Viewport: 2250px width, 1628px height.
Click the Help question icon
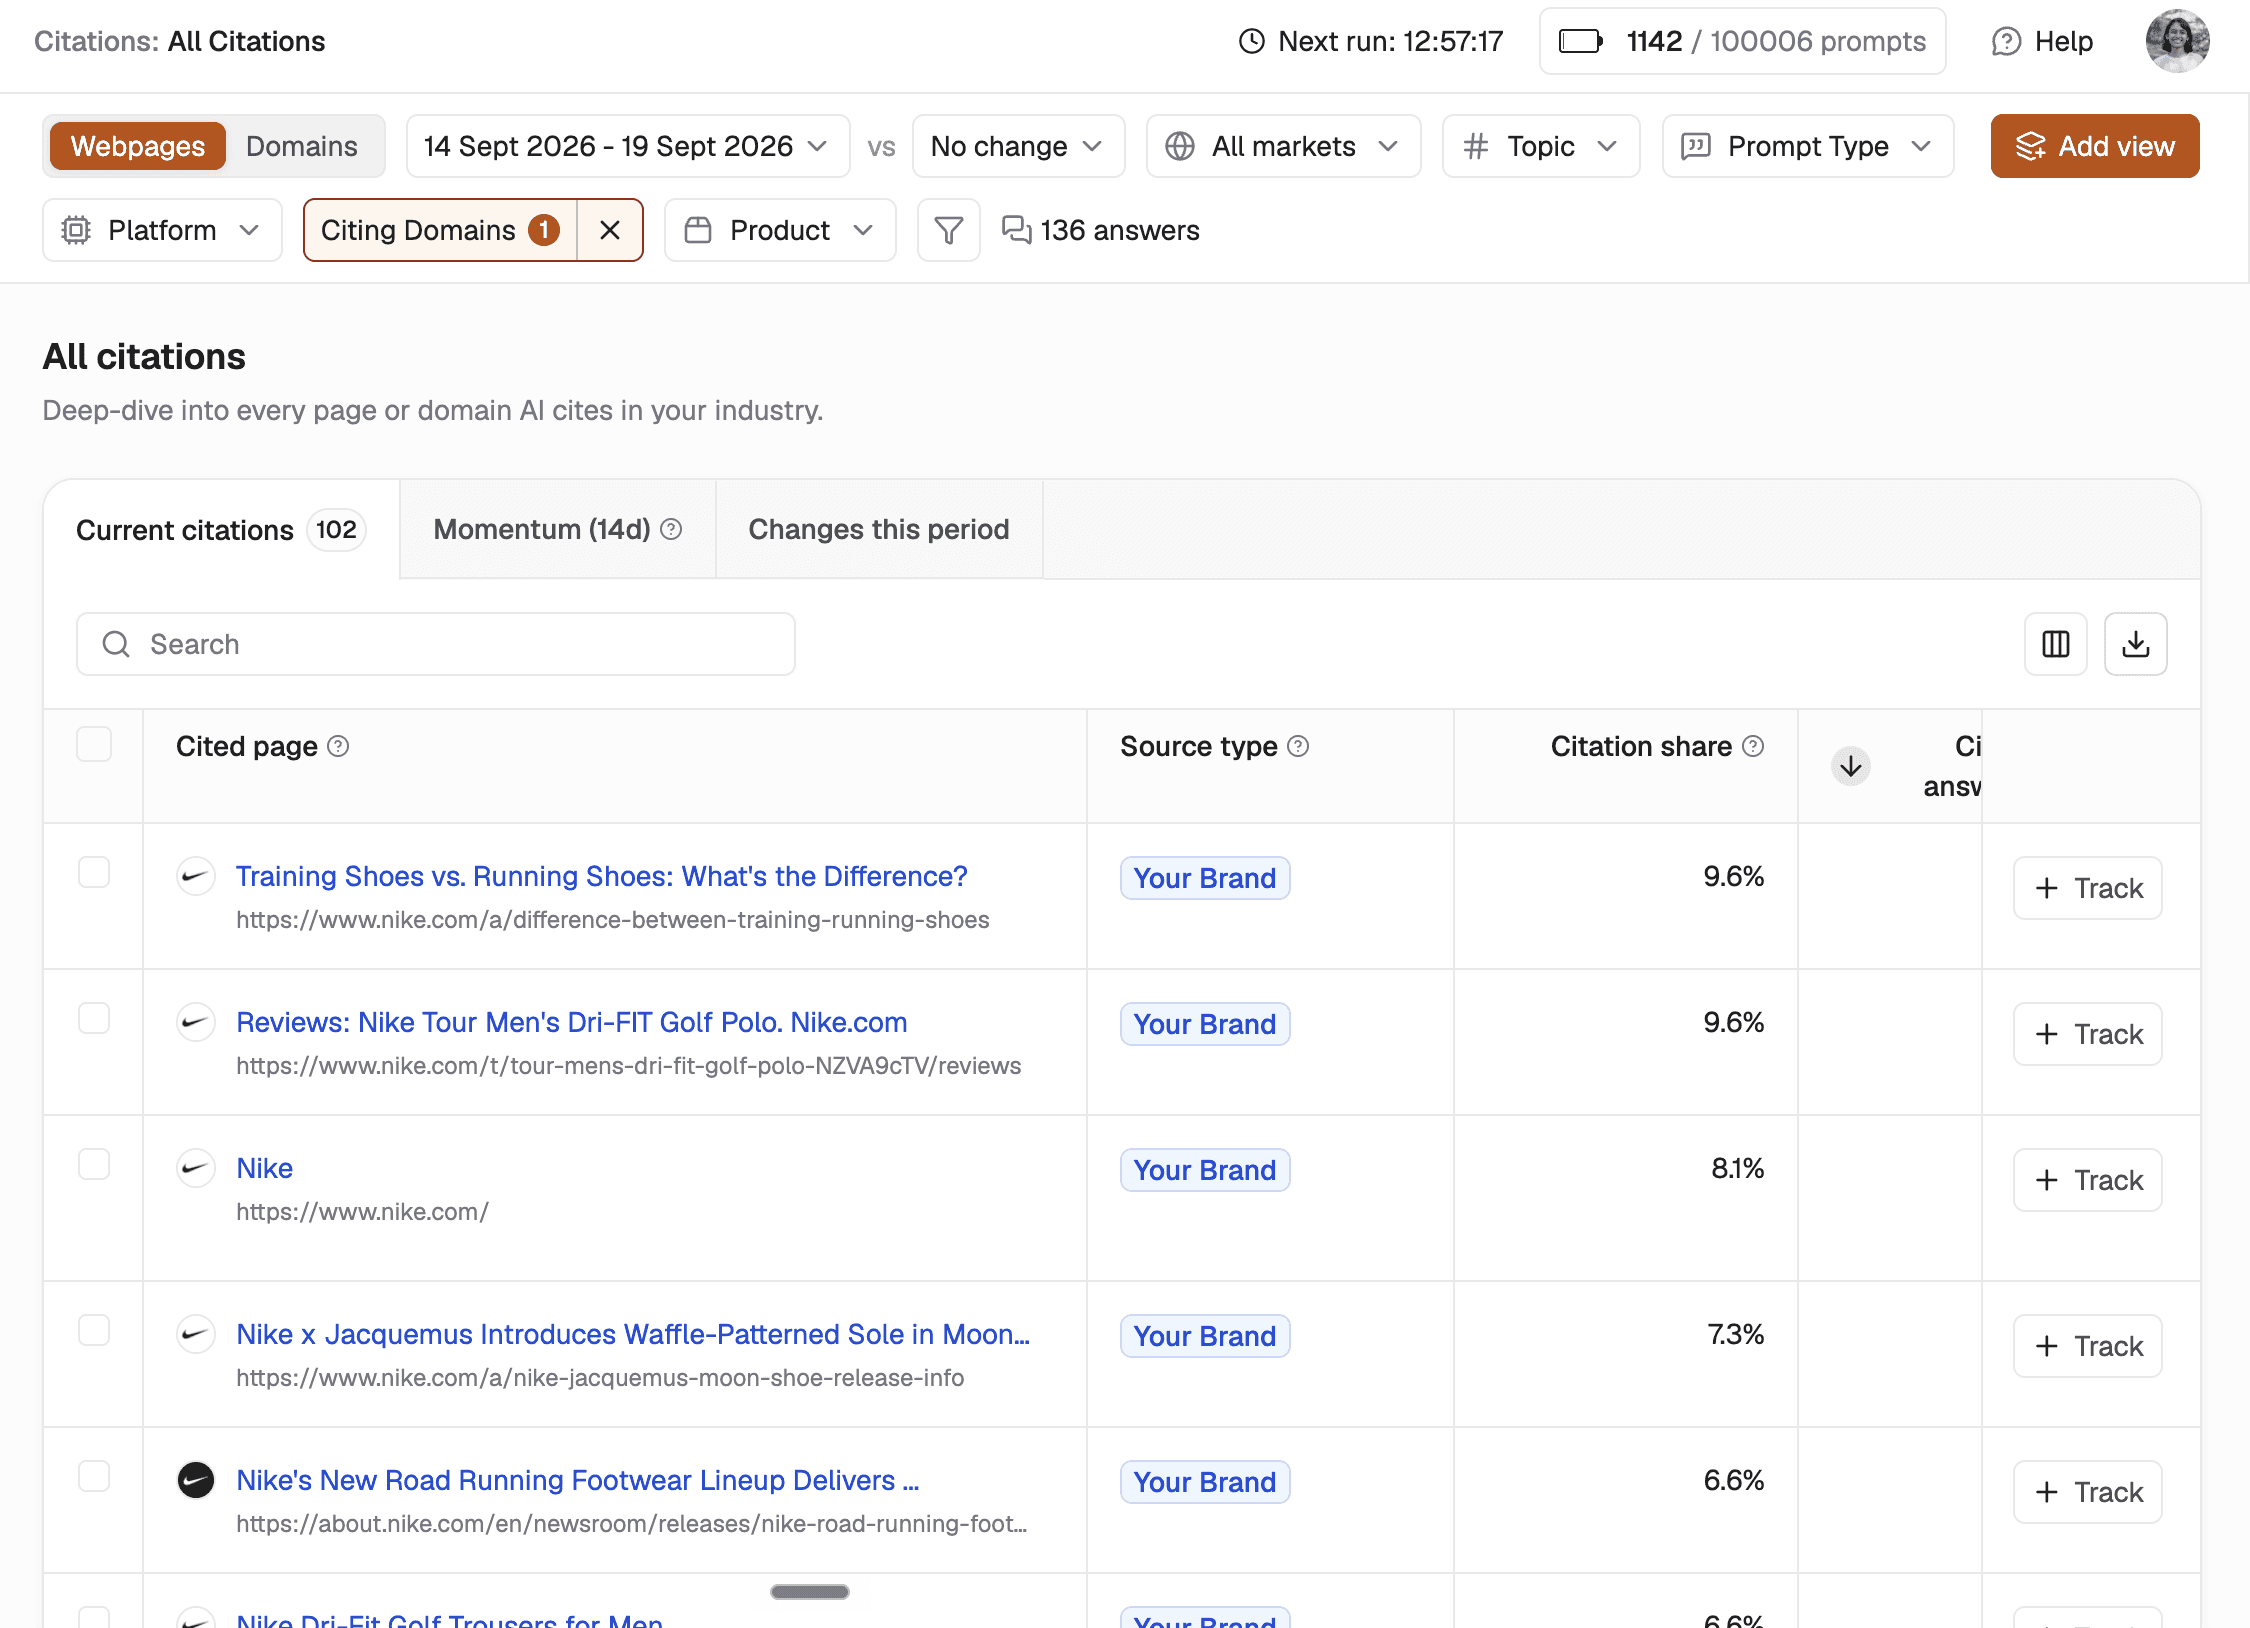coord(2005,41)
